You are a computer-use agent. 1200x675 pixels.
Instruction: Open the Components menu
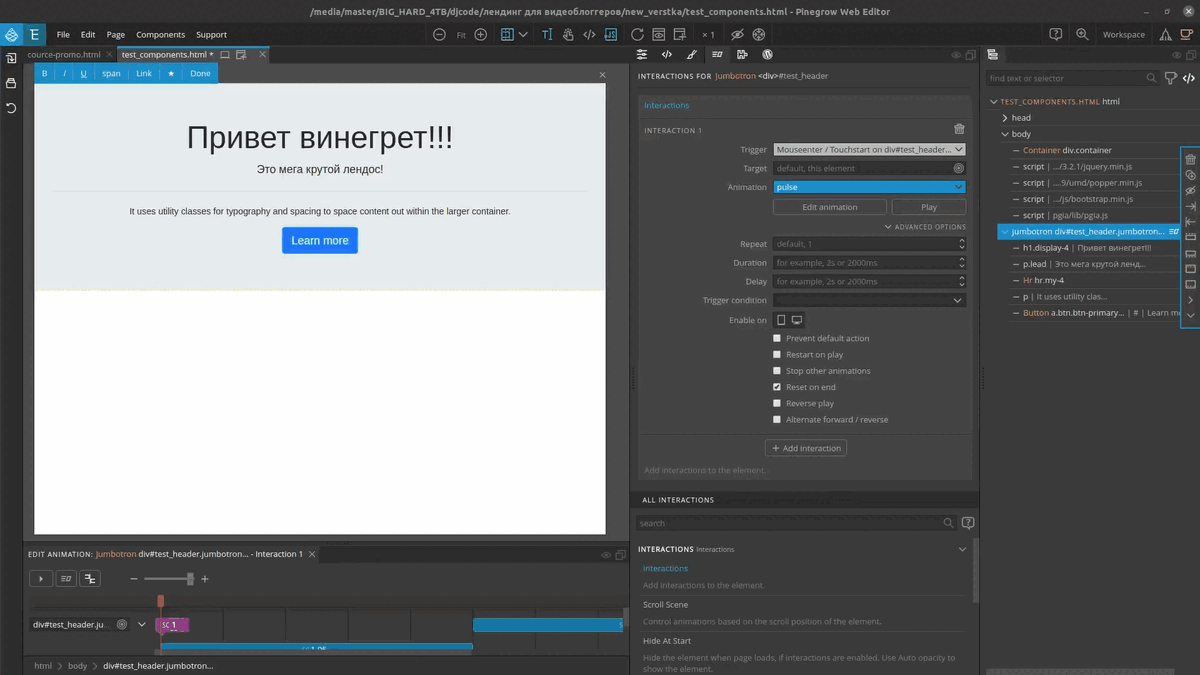click(160, 35)
